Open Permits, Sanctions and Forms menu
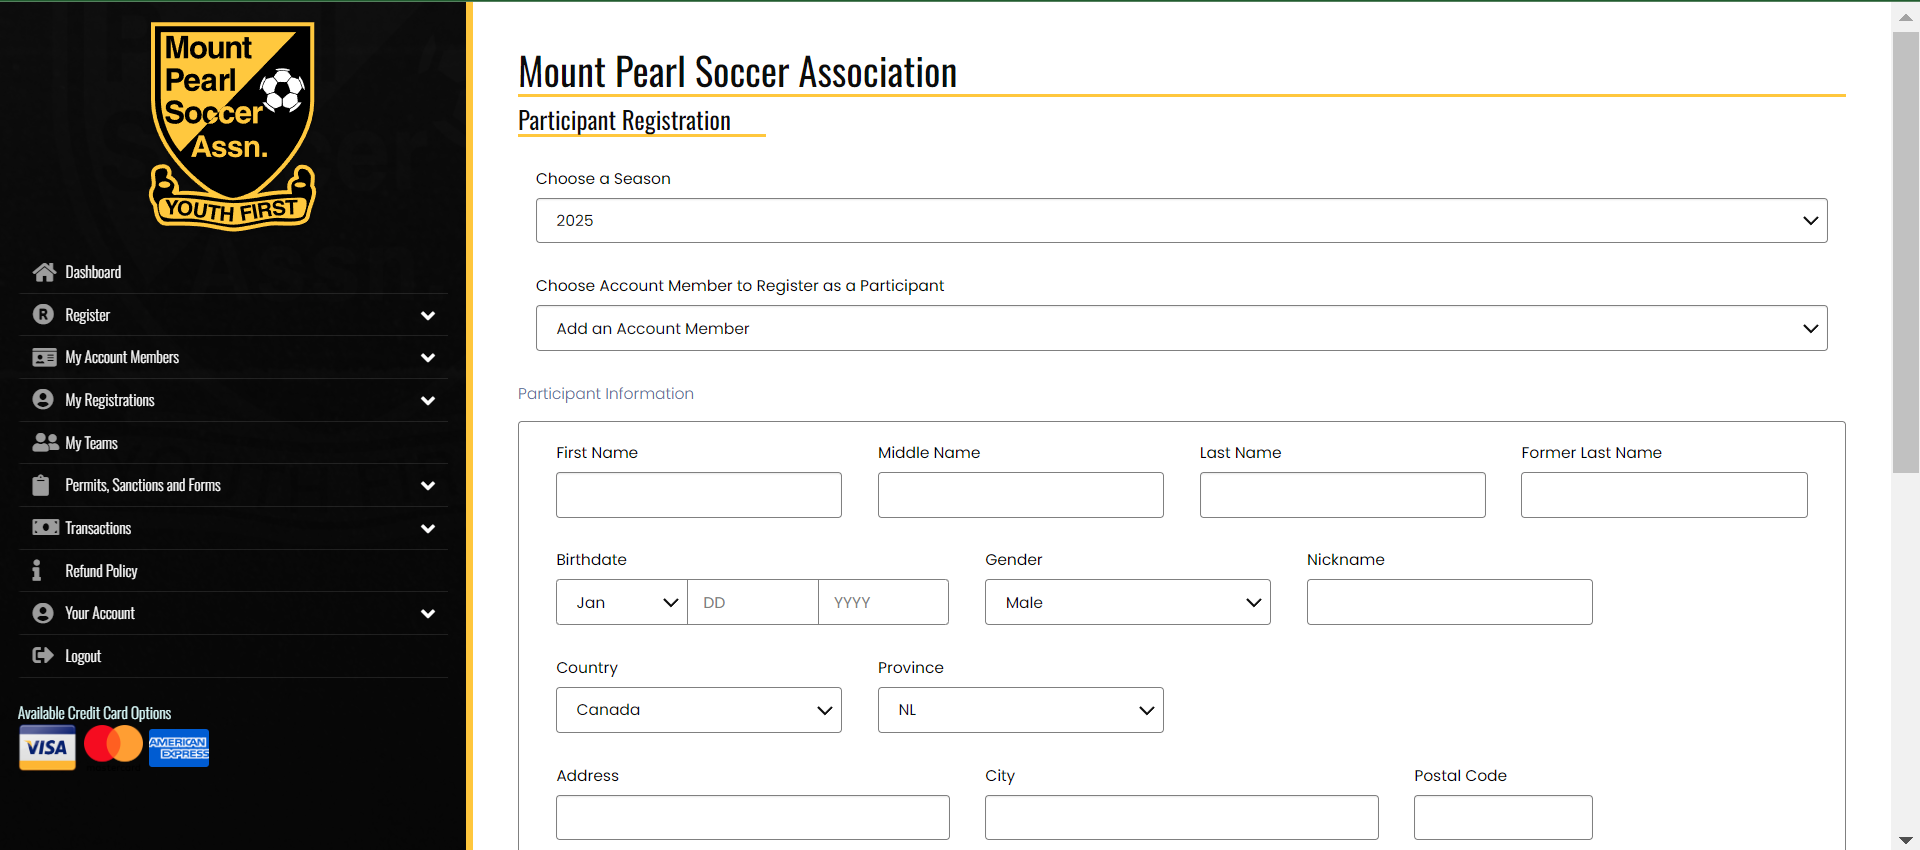The image size is (1920, 850). (x=233, y=485)
